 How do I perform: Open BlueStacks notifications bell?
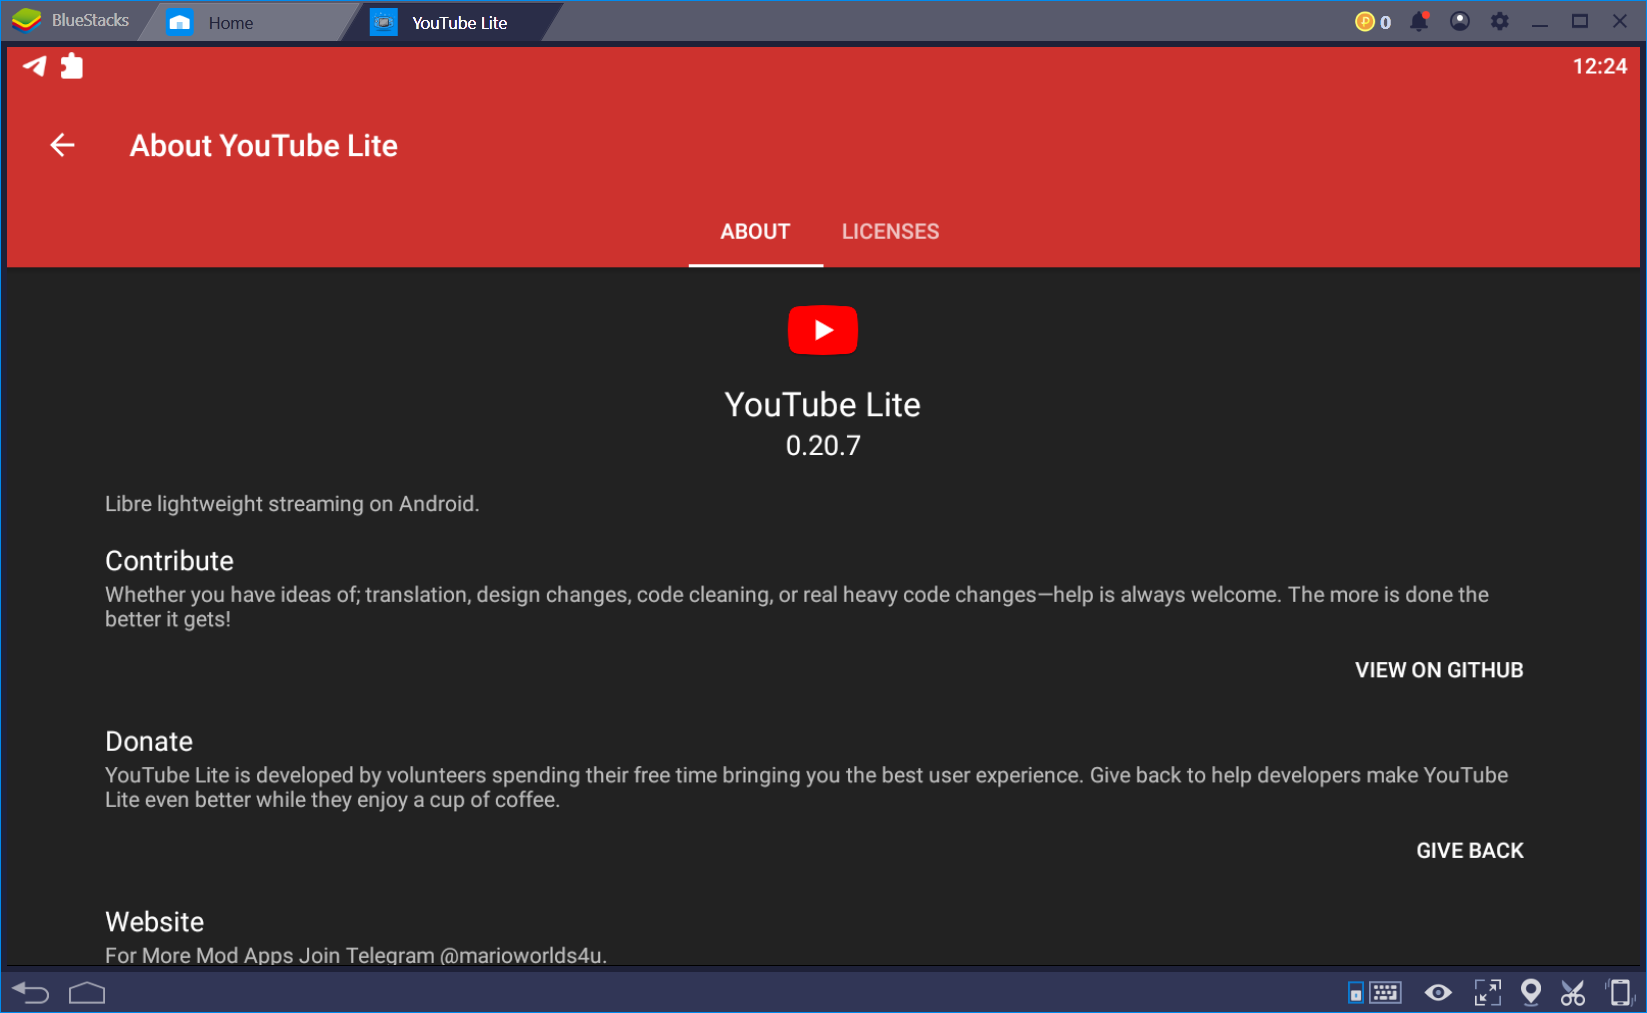[1419, 21]
